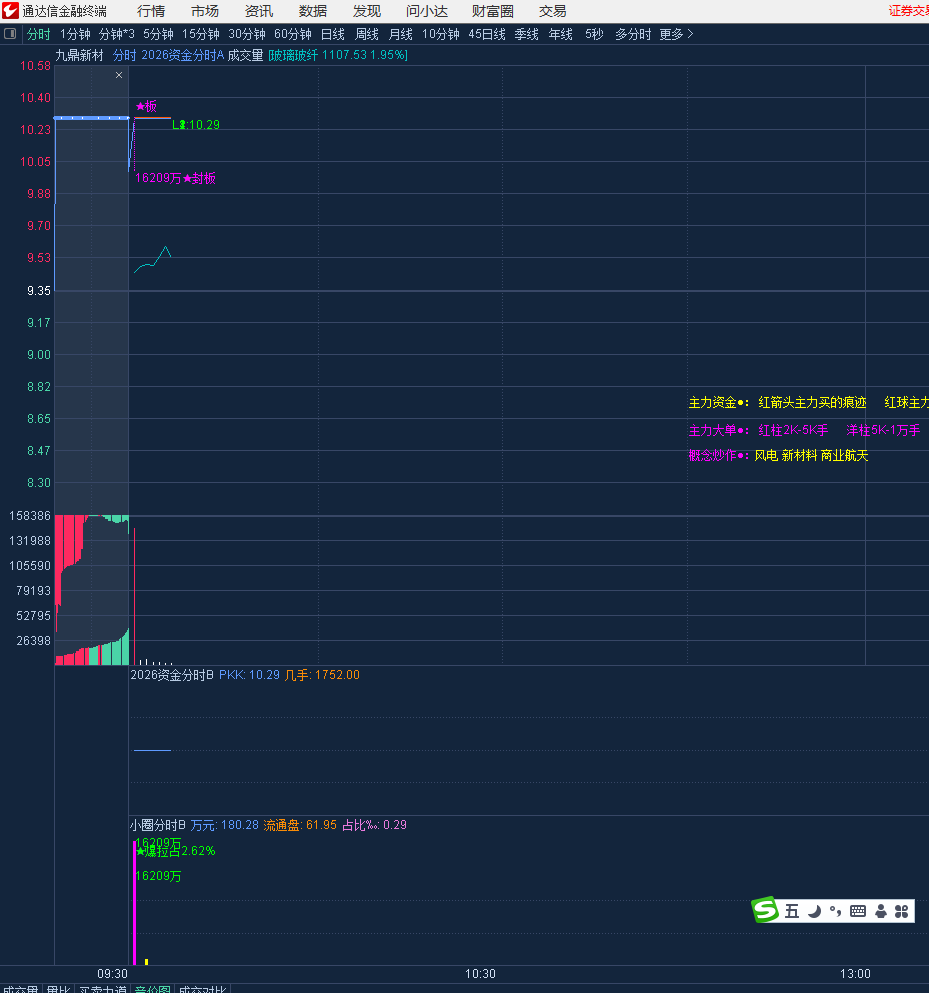Toggle the moon half-width icon on the IME bar
The height and width of the screenshot is (993, 929).
click(x=814, y=911)
